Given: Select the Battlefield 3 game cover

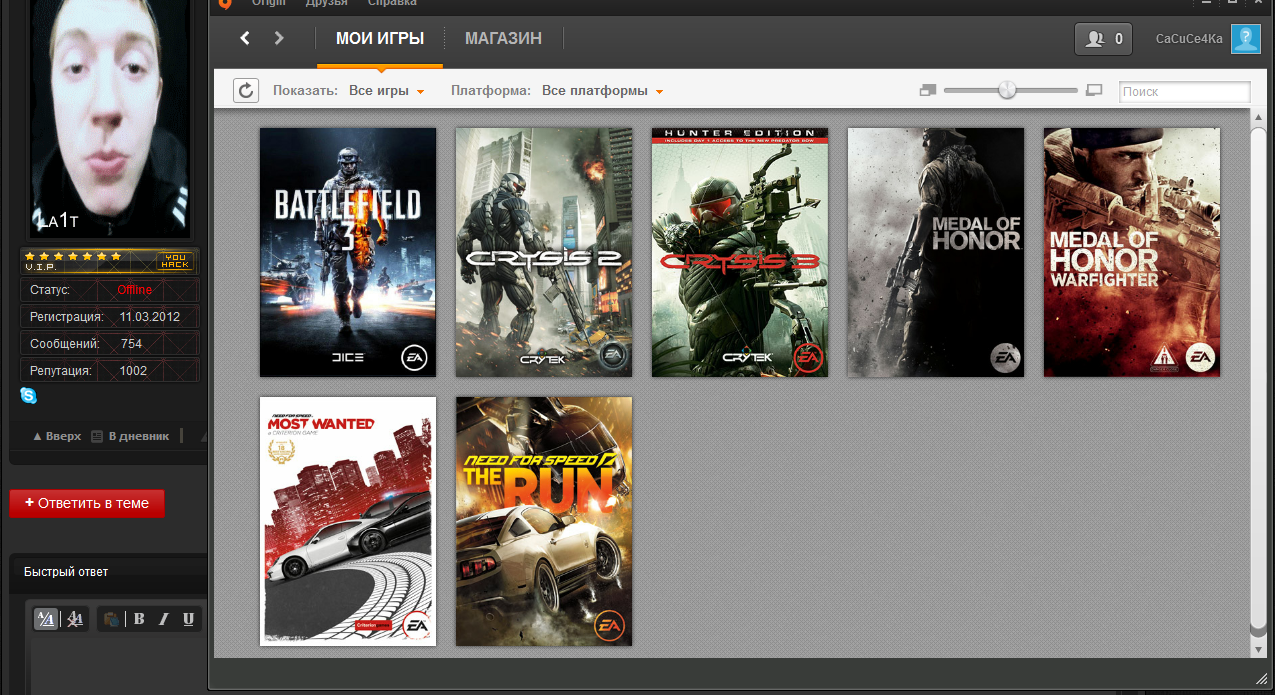Looking at the screenshot, I should click(348, 252).
